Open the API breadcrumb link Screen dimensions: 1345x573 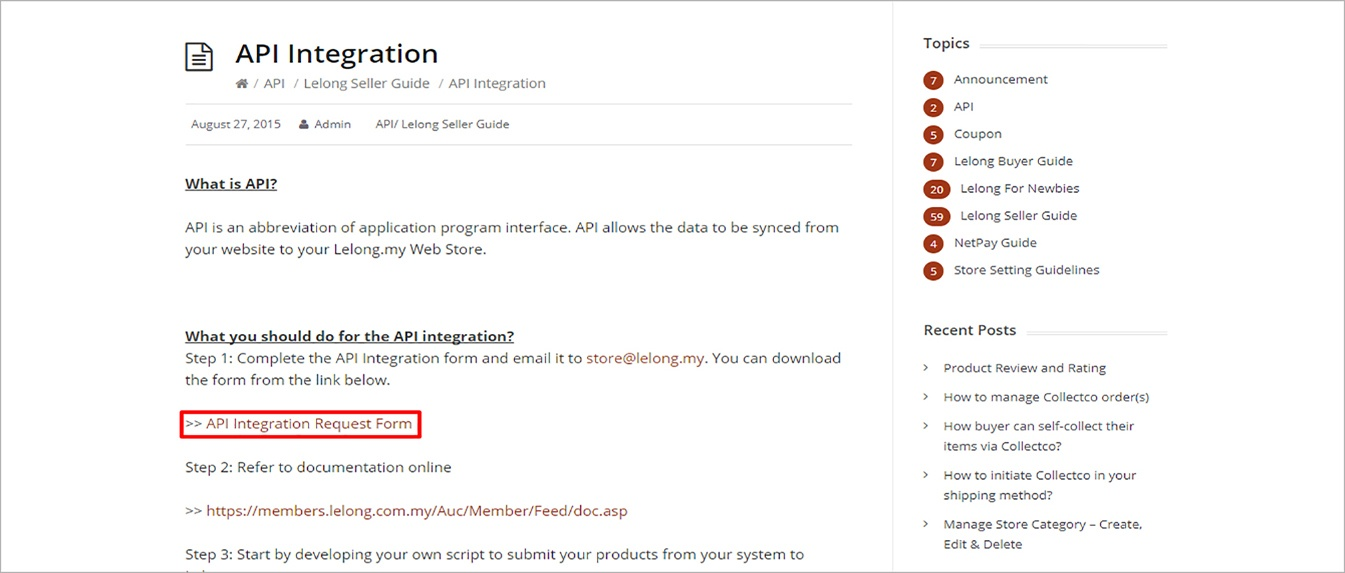point(274,84)
